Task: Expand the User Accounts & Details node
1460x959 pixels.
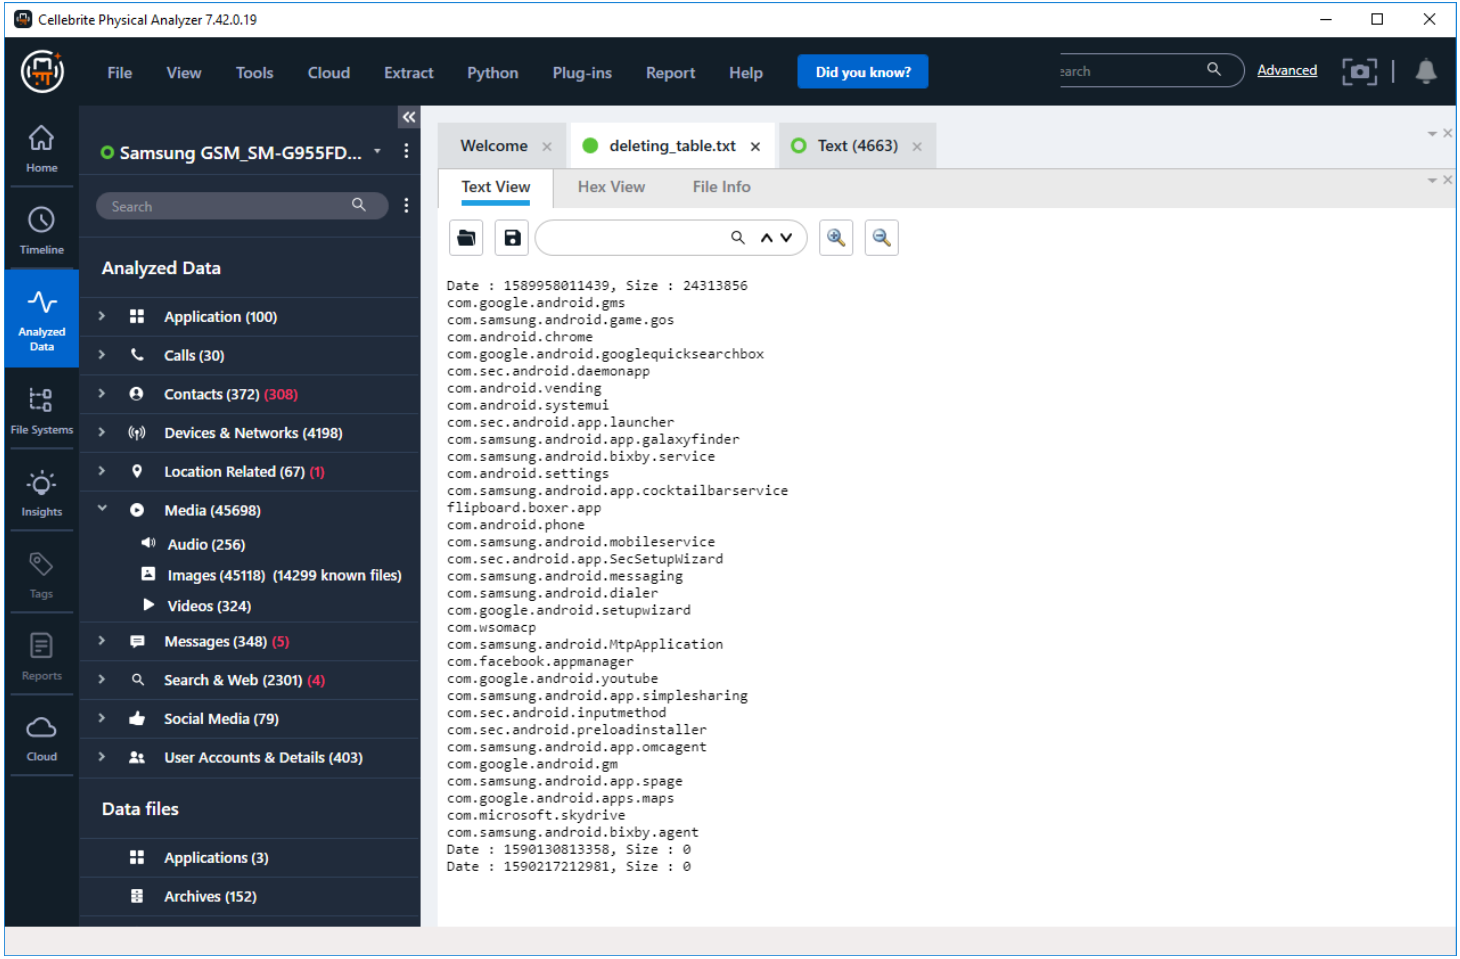Action: [x=102, y=757]
